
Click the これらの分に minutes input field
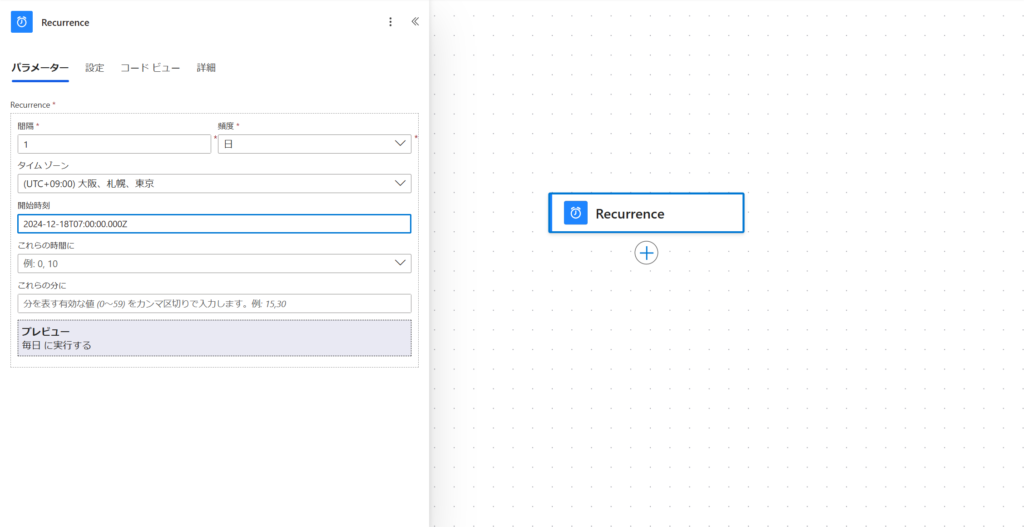point(214,304)
